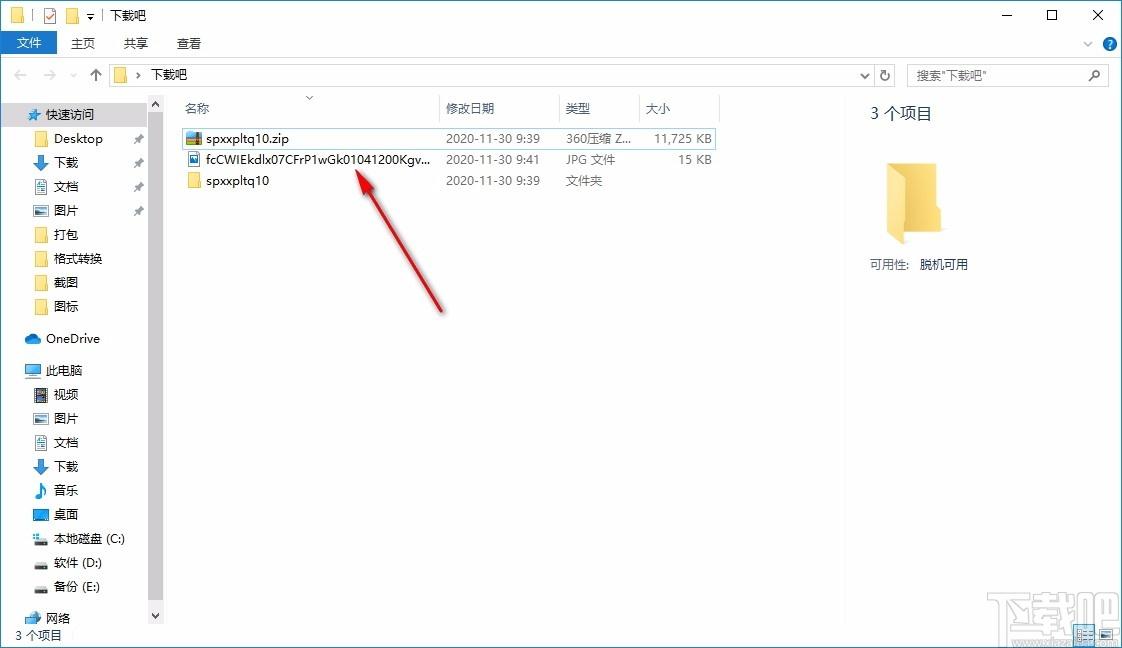Image resolution: width=1122 pixels, height=648 pixels.
Task: Switch to large thumbnails view icon
Action: point(1106,634)
